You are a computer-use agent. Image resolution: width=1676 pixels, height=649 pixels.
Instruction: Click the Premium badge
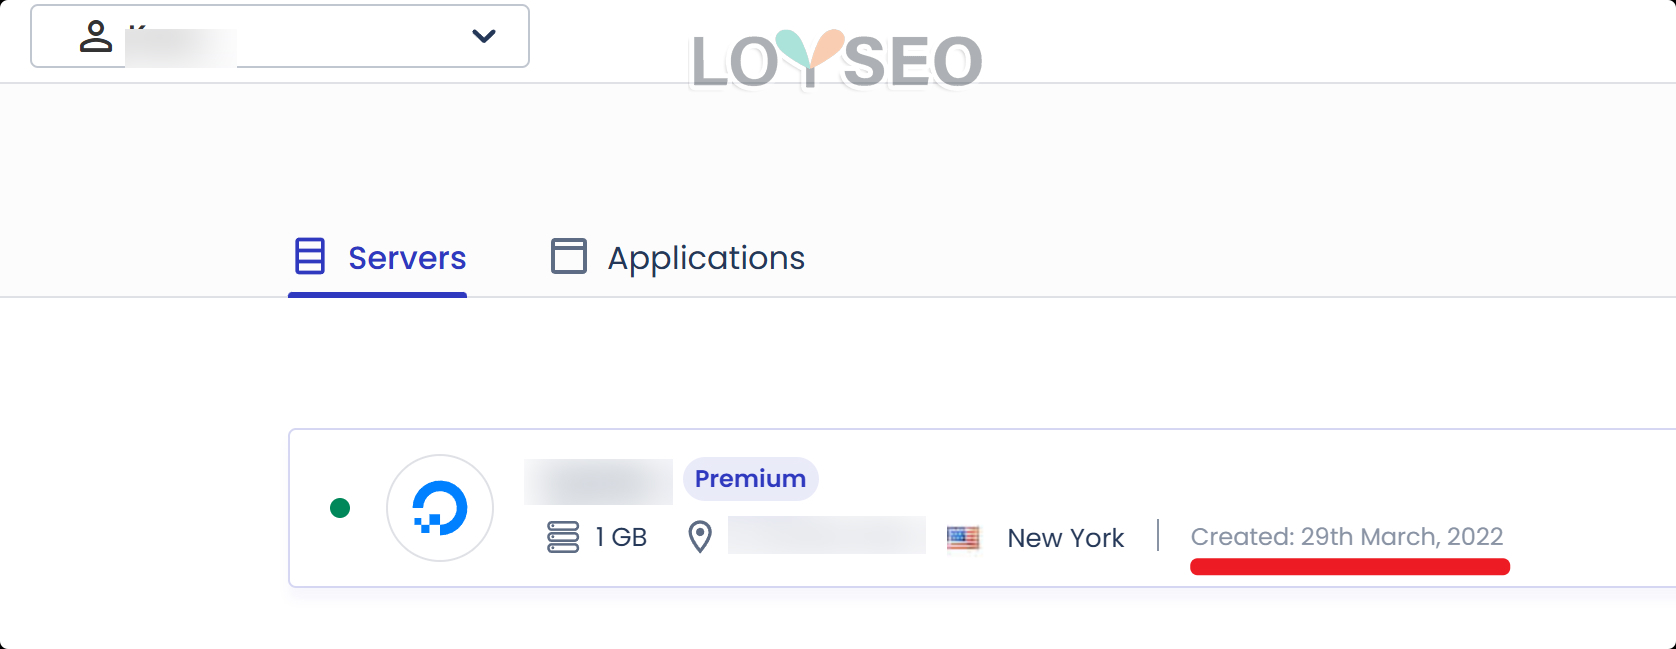[750, 479]
